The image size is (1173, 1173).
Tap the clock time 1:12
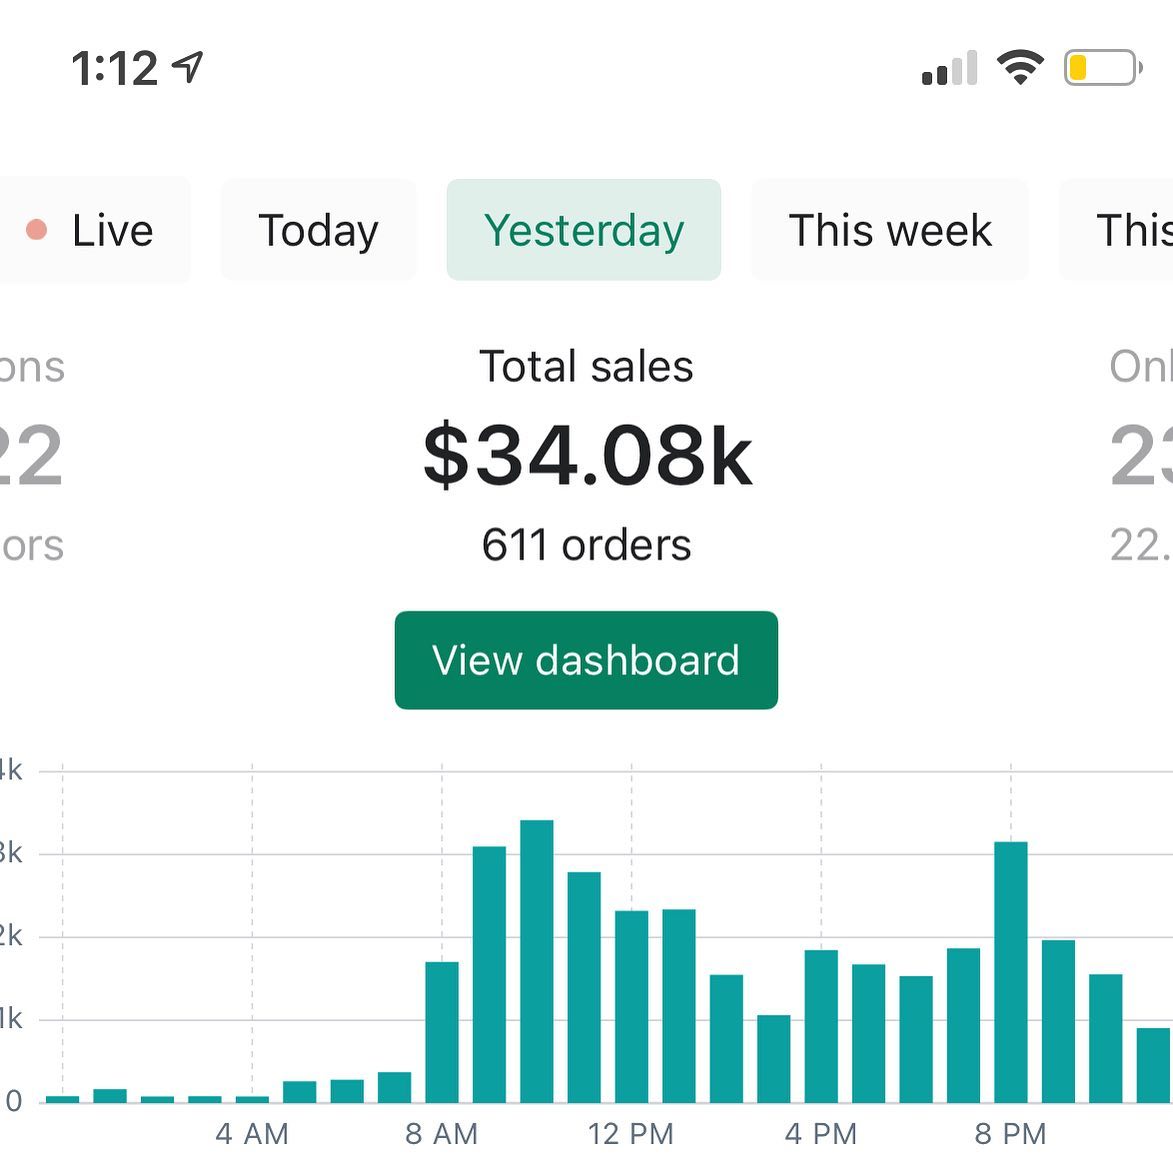pos(115,69)
